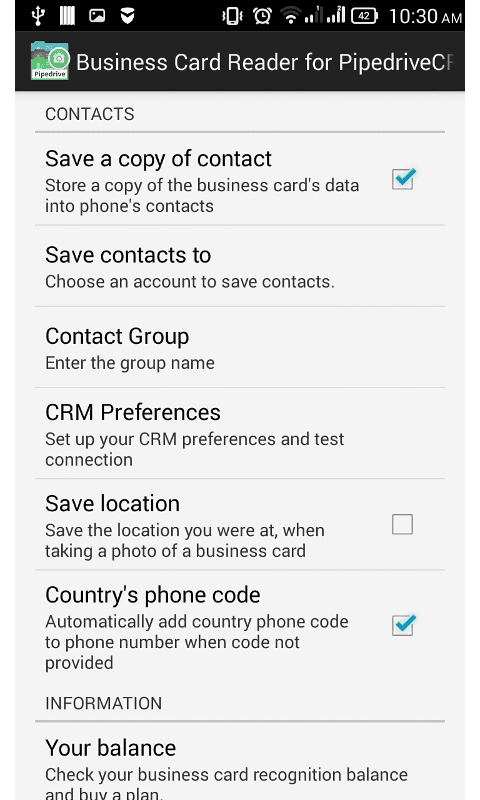Image resolution: width=480 pixels, height=800 pixels.
Task: Tap the alarm clock status icon
Action: 262,16
